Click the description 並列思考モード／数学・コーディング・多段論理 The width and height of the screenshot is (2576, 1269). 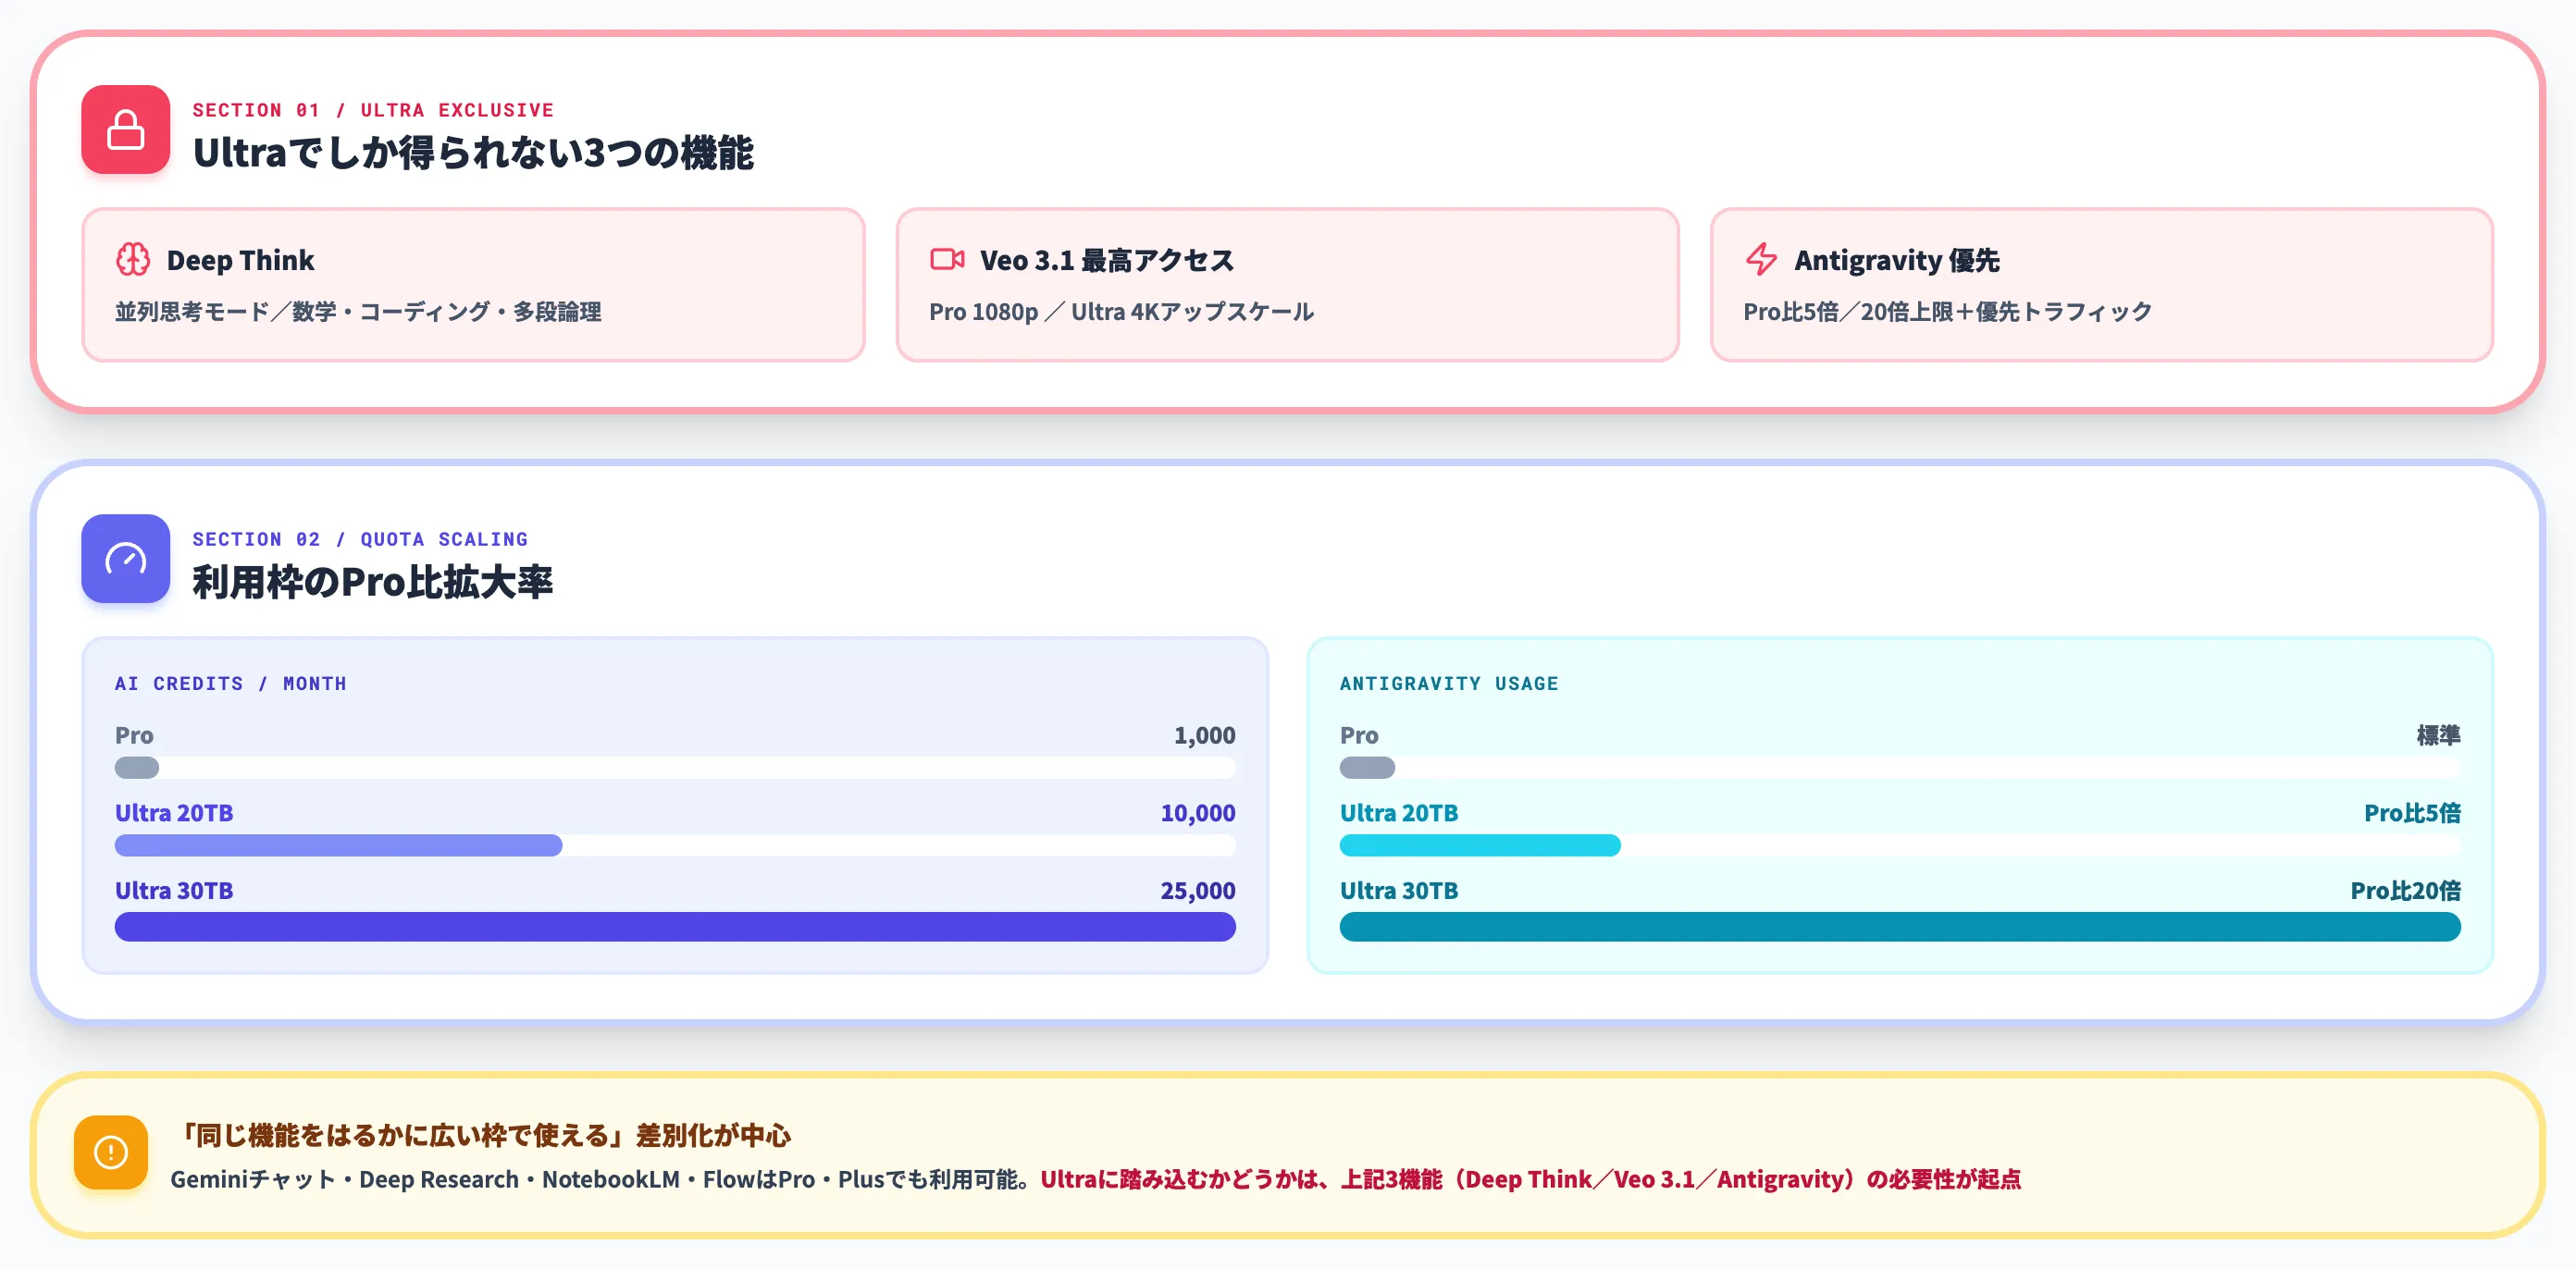click(358, 312)
